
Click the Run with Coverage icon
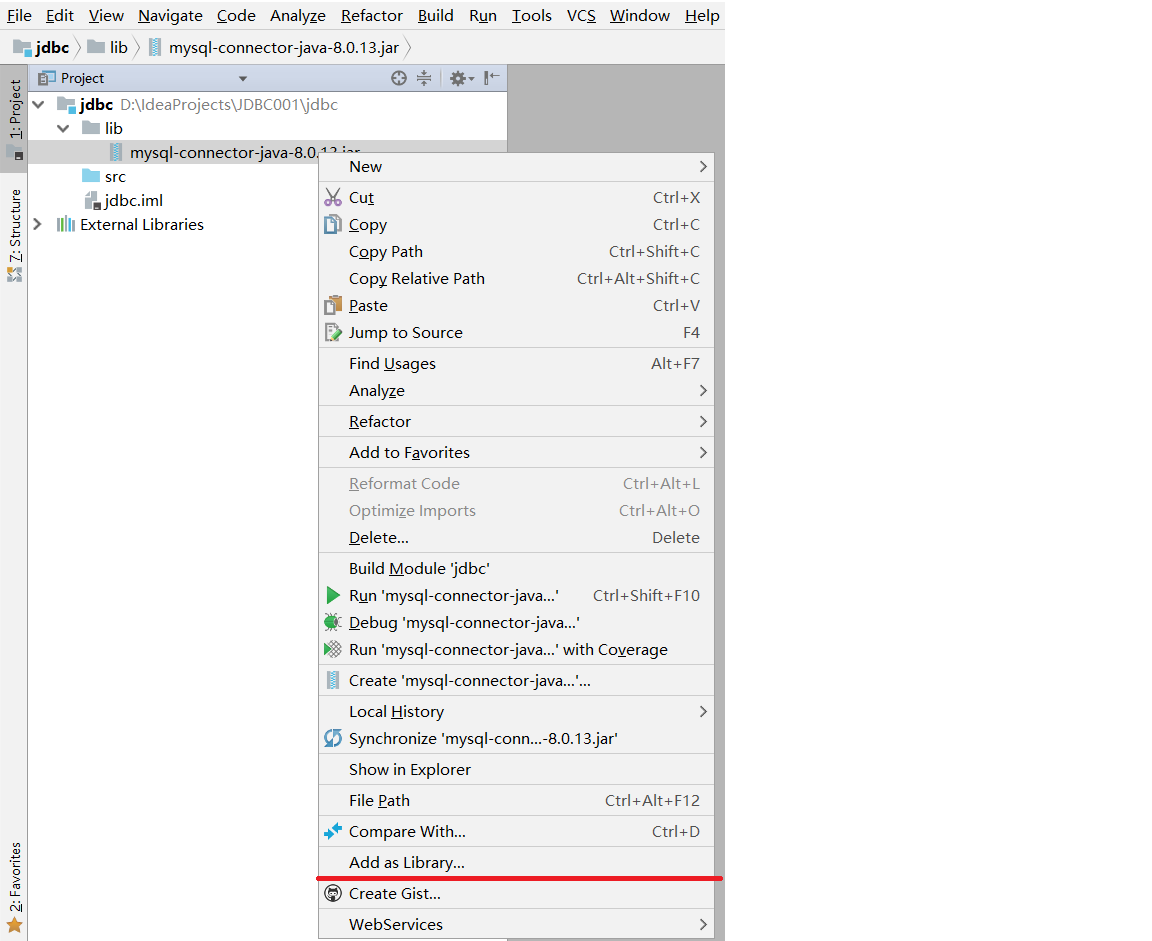click(333, 649)
